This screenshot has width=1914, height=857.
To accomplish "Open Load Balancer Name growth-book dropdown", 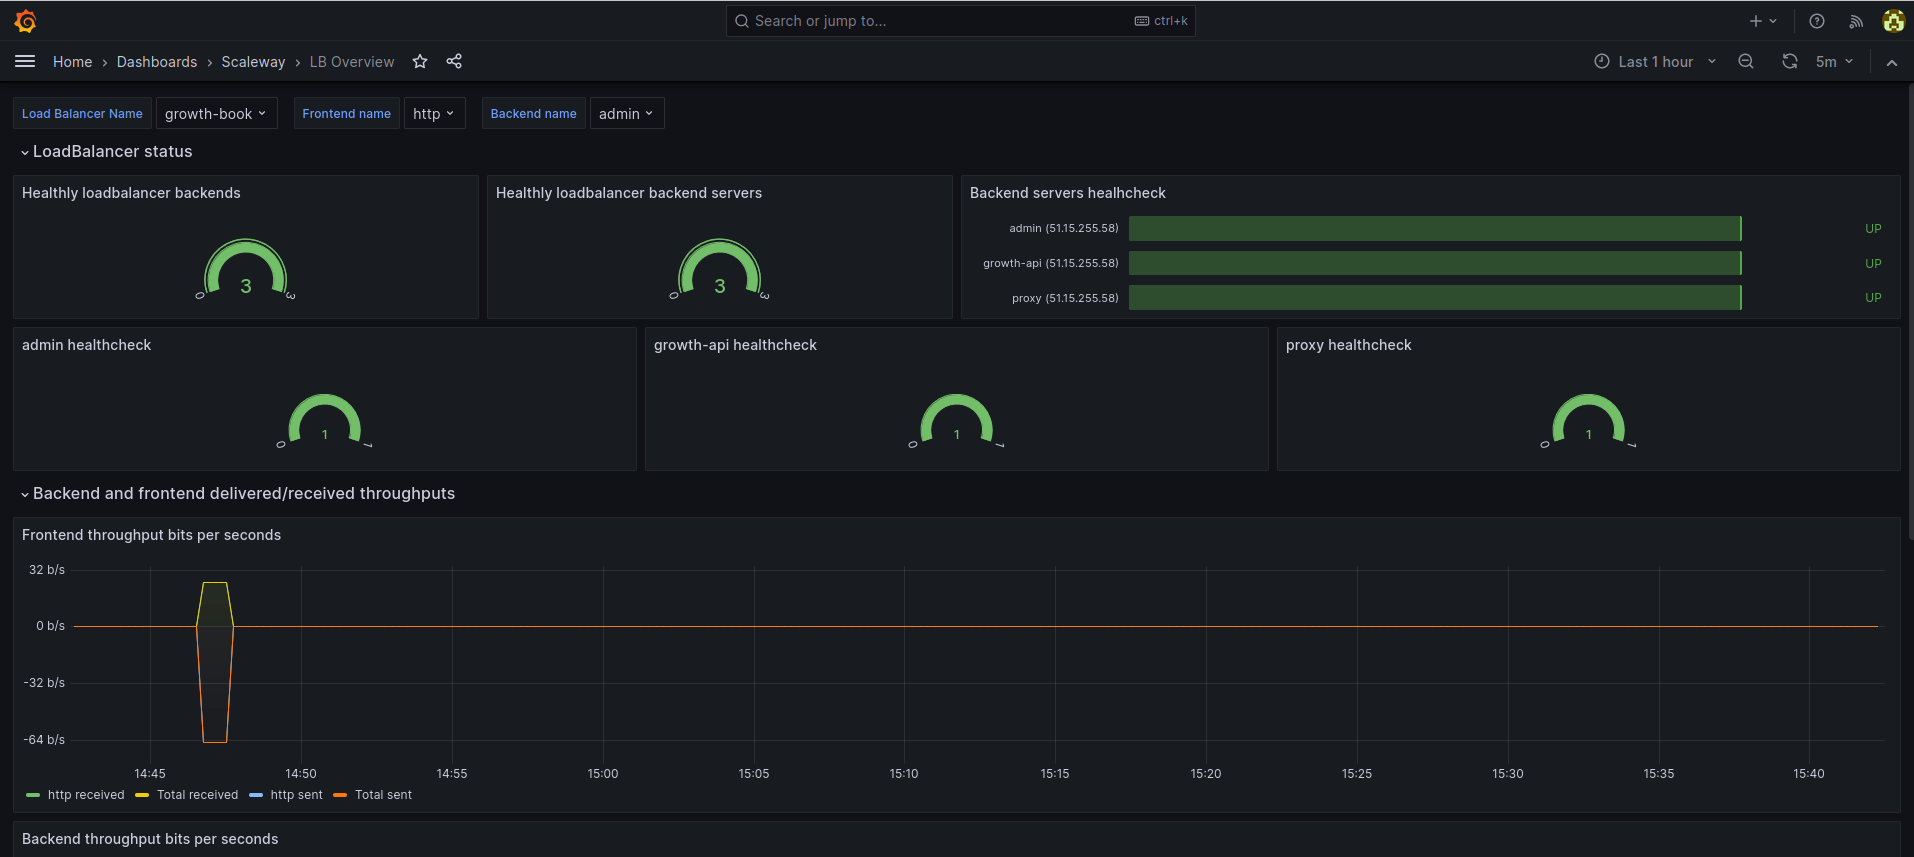I will [x=216, y=114].
